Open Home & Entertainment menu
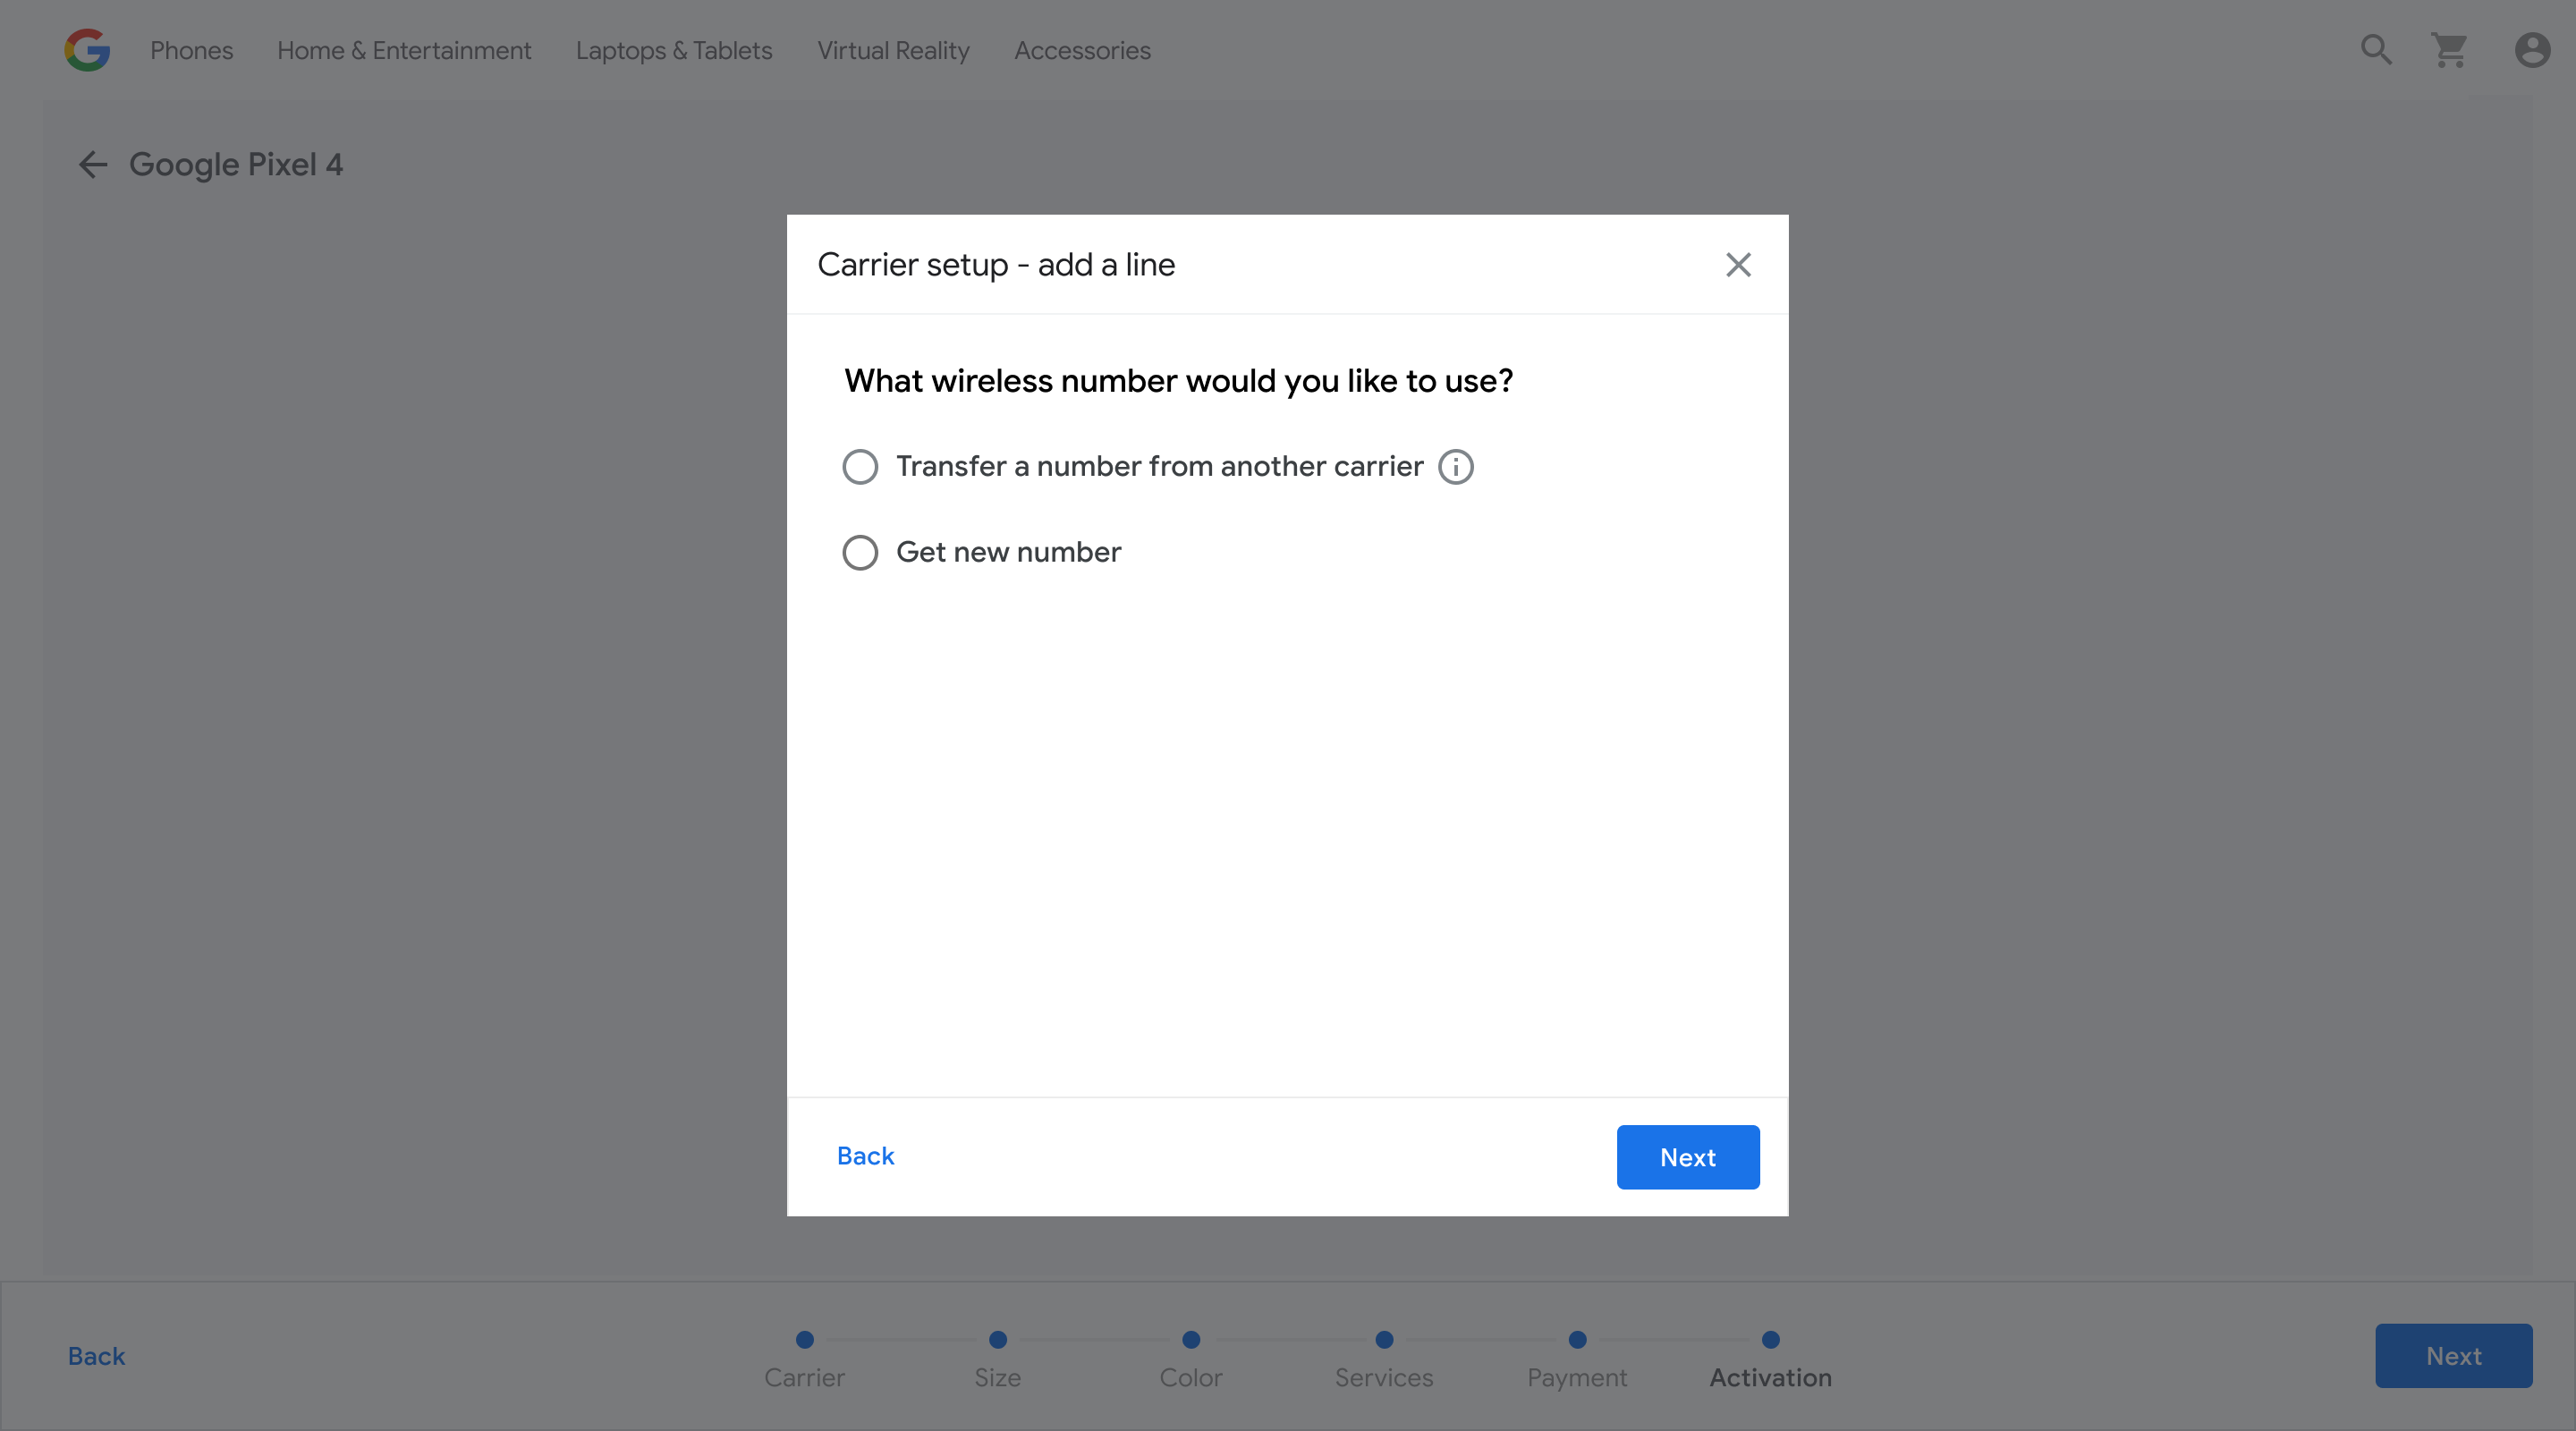The image size is (2576, 1431). point(404,50)
